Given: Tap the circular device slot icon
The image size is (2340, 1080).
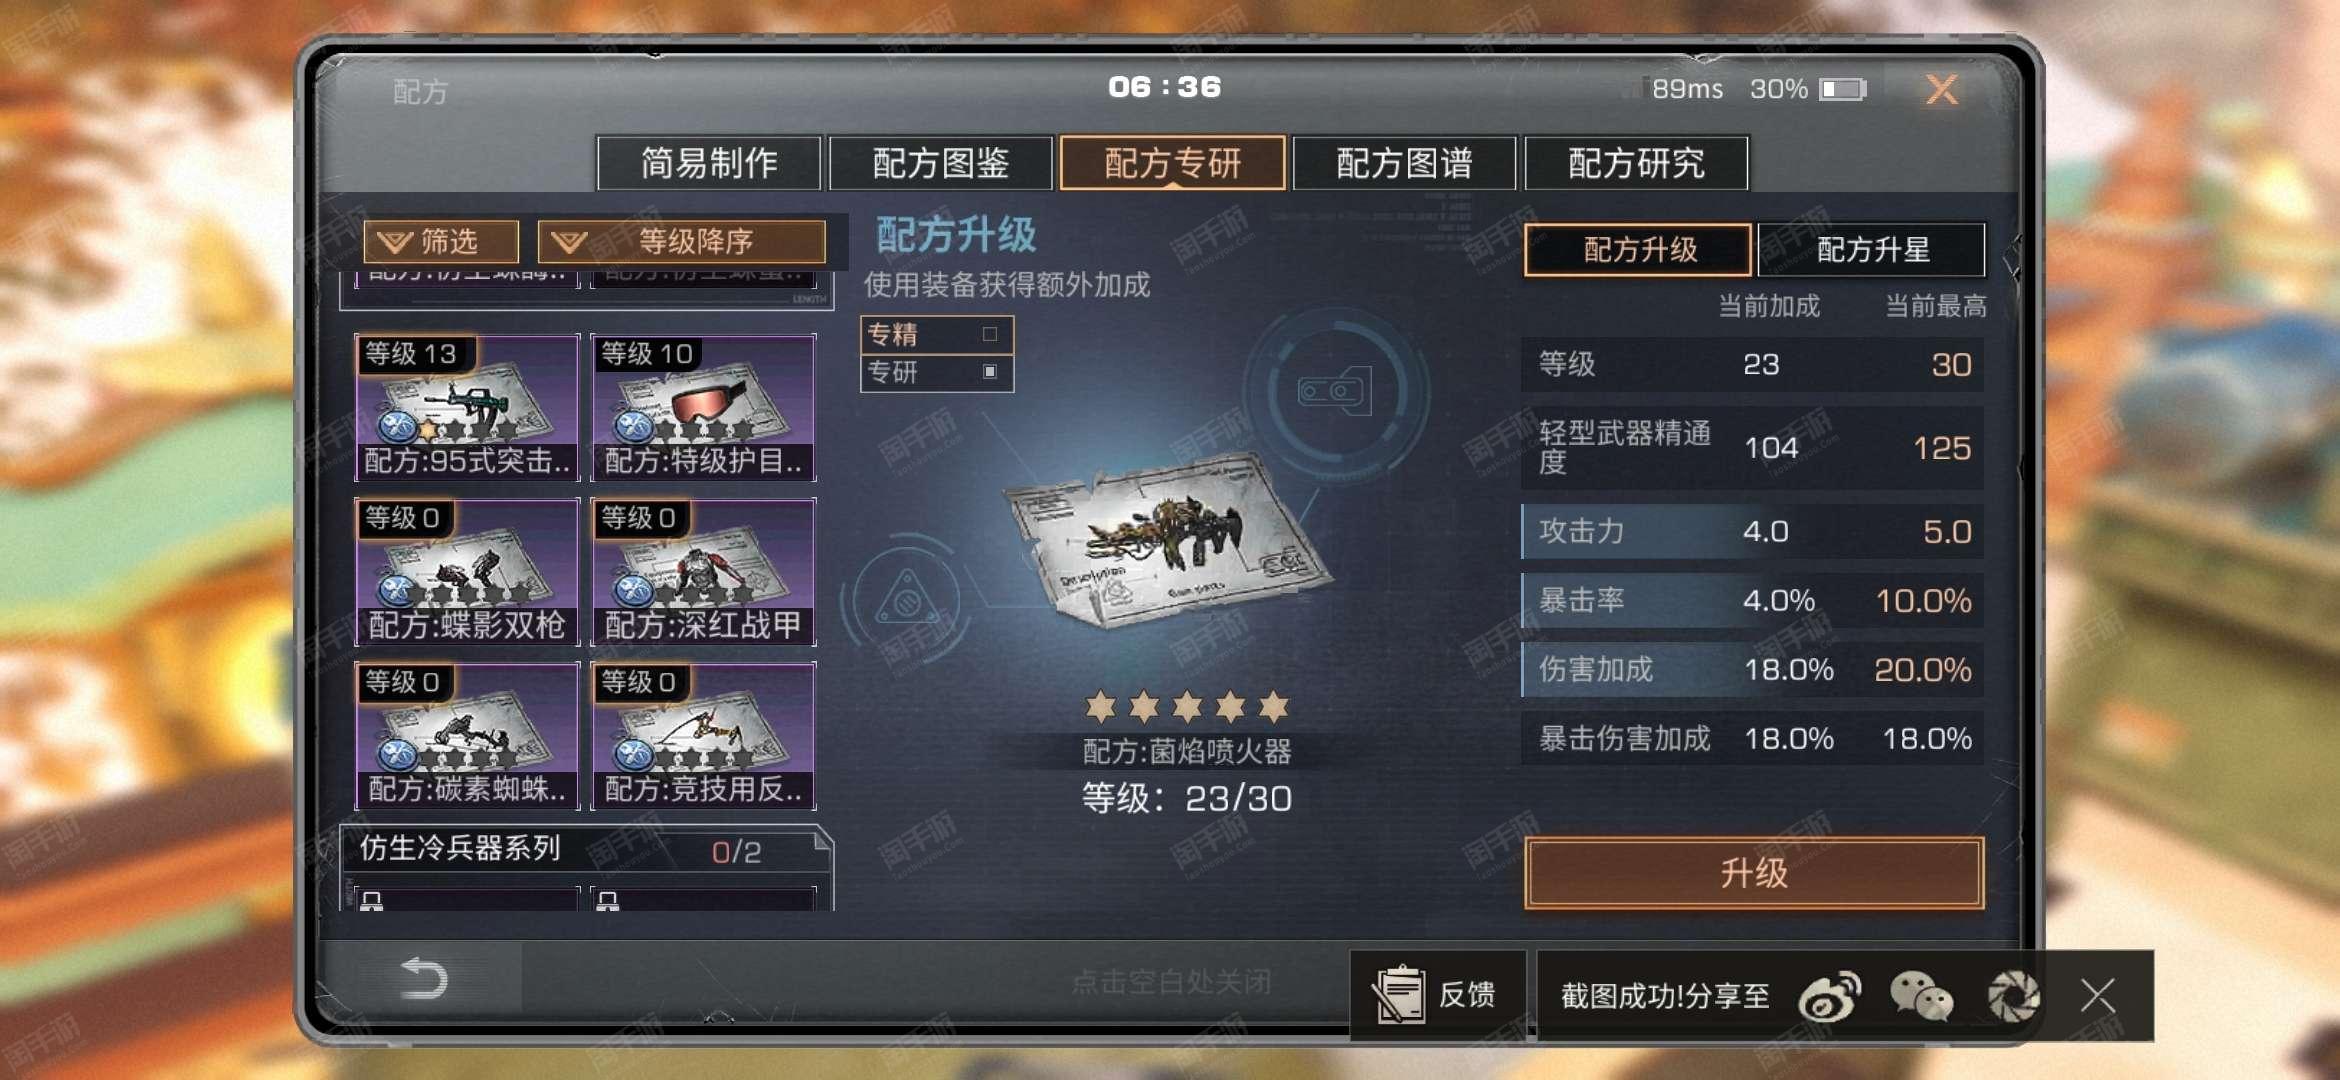Looking at the screenshot, I should tap(1335, 391).
